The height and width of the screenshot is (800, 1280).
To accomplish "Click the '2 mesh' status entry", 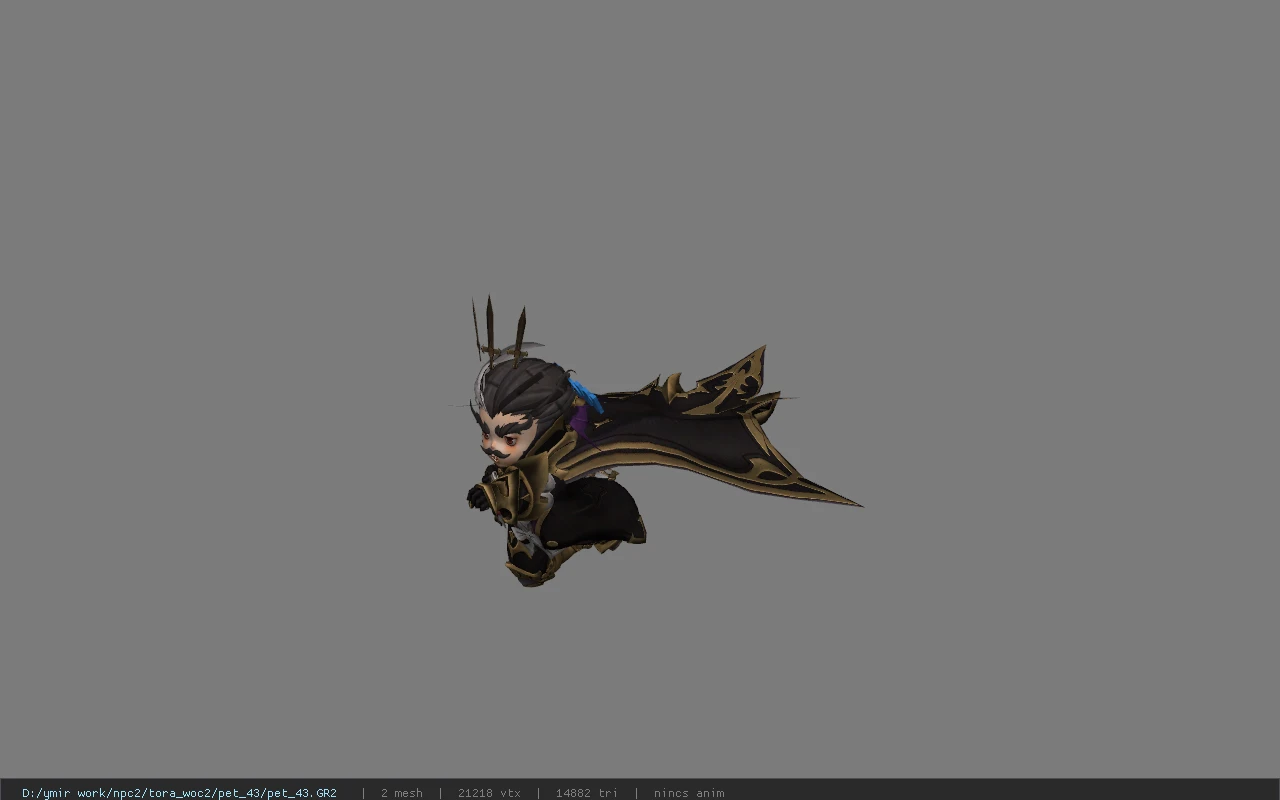I will (402, 793).
